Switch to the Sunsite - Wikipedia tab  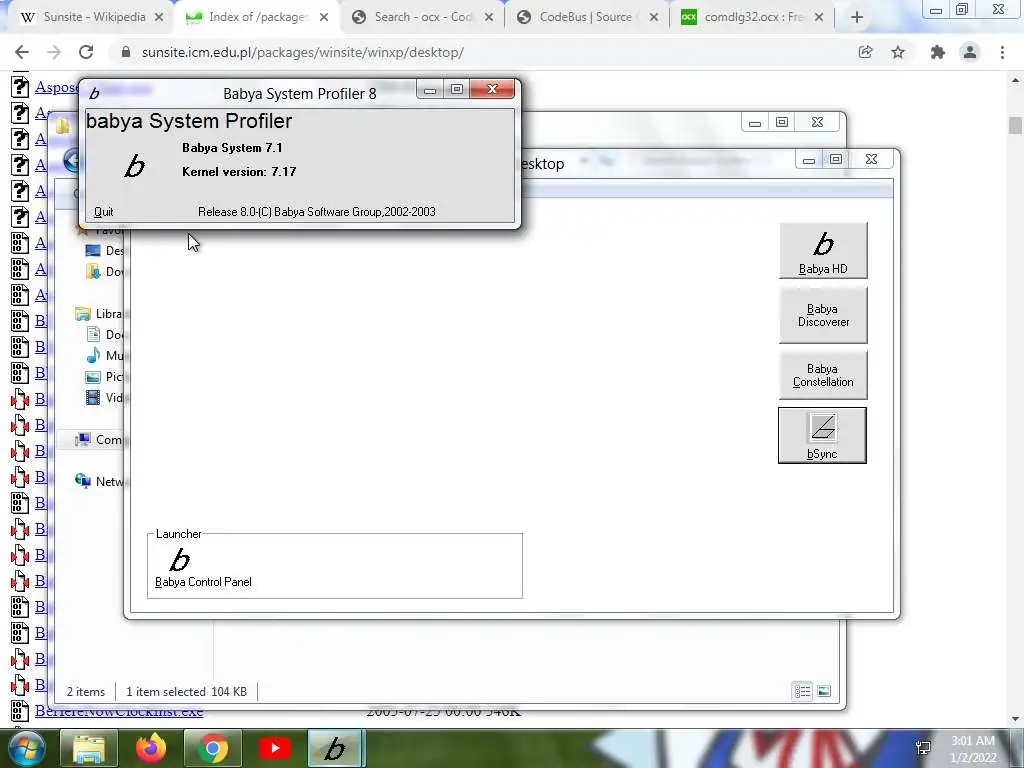click(93, 17)
